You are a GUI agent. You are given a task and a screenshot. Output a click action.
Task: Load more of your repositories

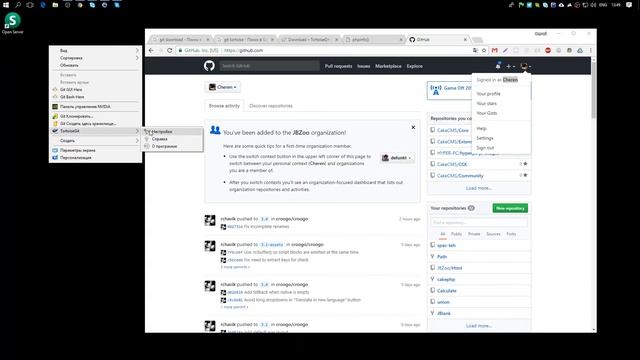479,326
